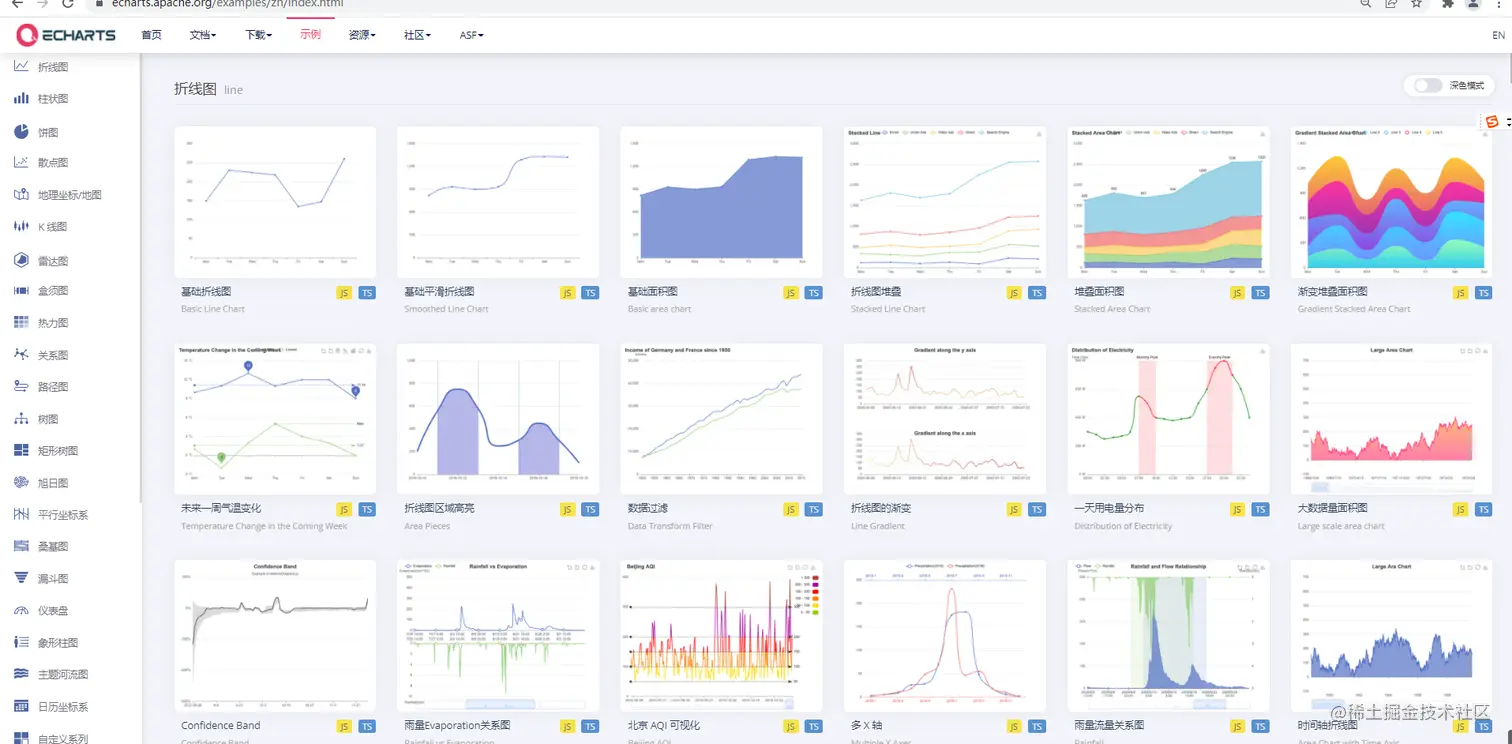Click the 折线图的渐变 example title
Screen dimensions: 1512x744
coord(881,508)
